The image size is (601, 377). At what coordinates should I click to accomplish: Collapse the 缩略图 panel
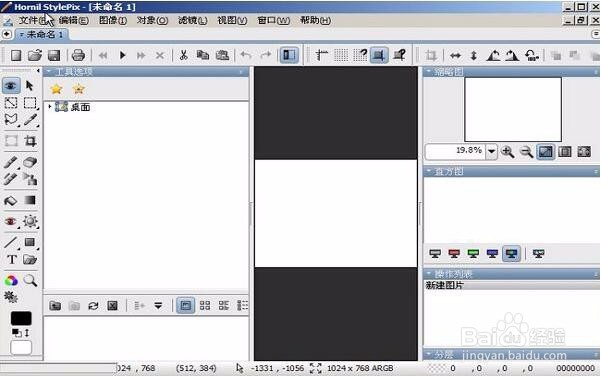(x=428, y=72)
